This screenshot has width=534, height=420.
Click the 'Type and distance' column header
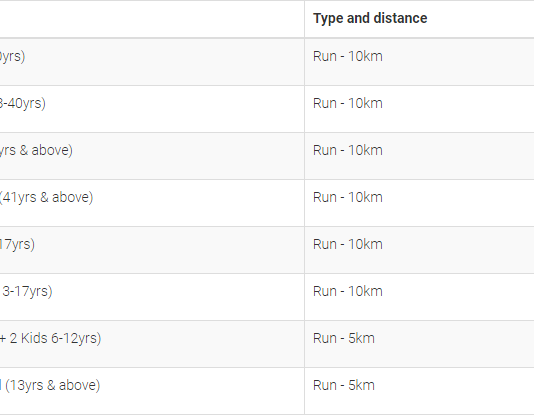pyautogui.click(x=370, y=18)
